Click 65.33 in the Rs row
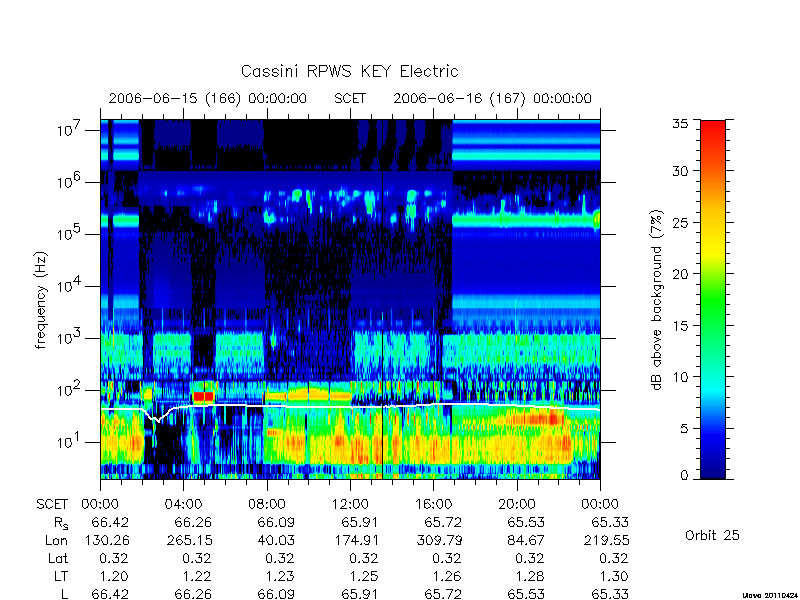Screen dimensions: 800x600 coord(610,522)
